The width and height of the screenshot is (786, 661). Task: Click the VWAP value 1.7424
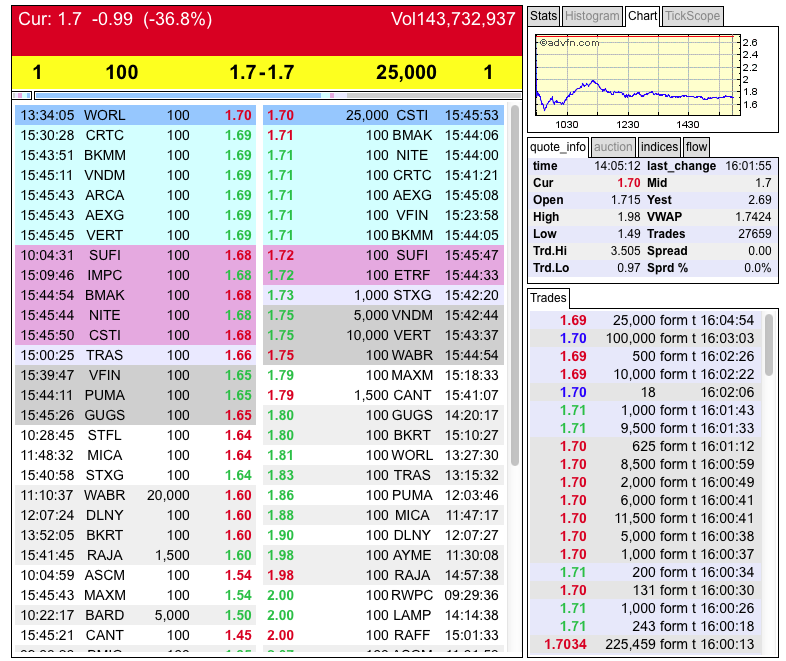click(753, 217)
